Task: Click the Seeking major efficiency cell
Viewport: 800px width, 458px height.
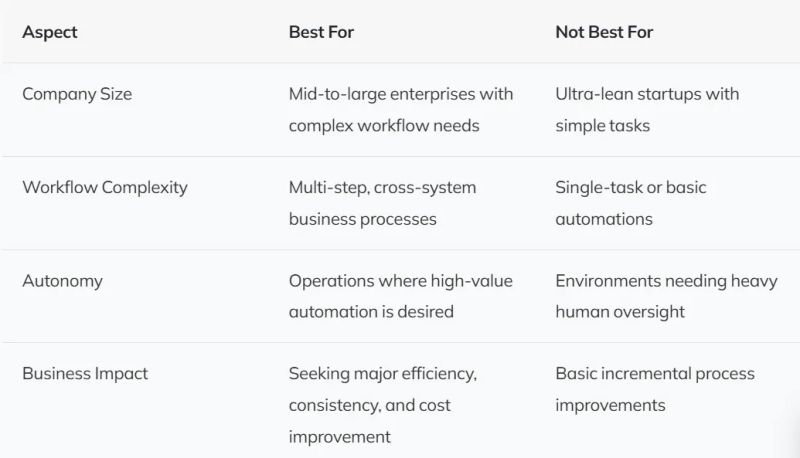Action: (x=382, y=374)
